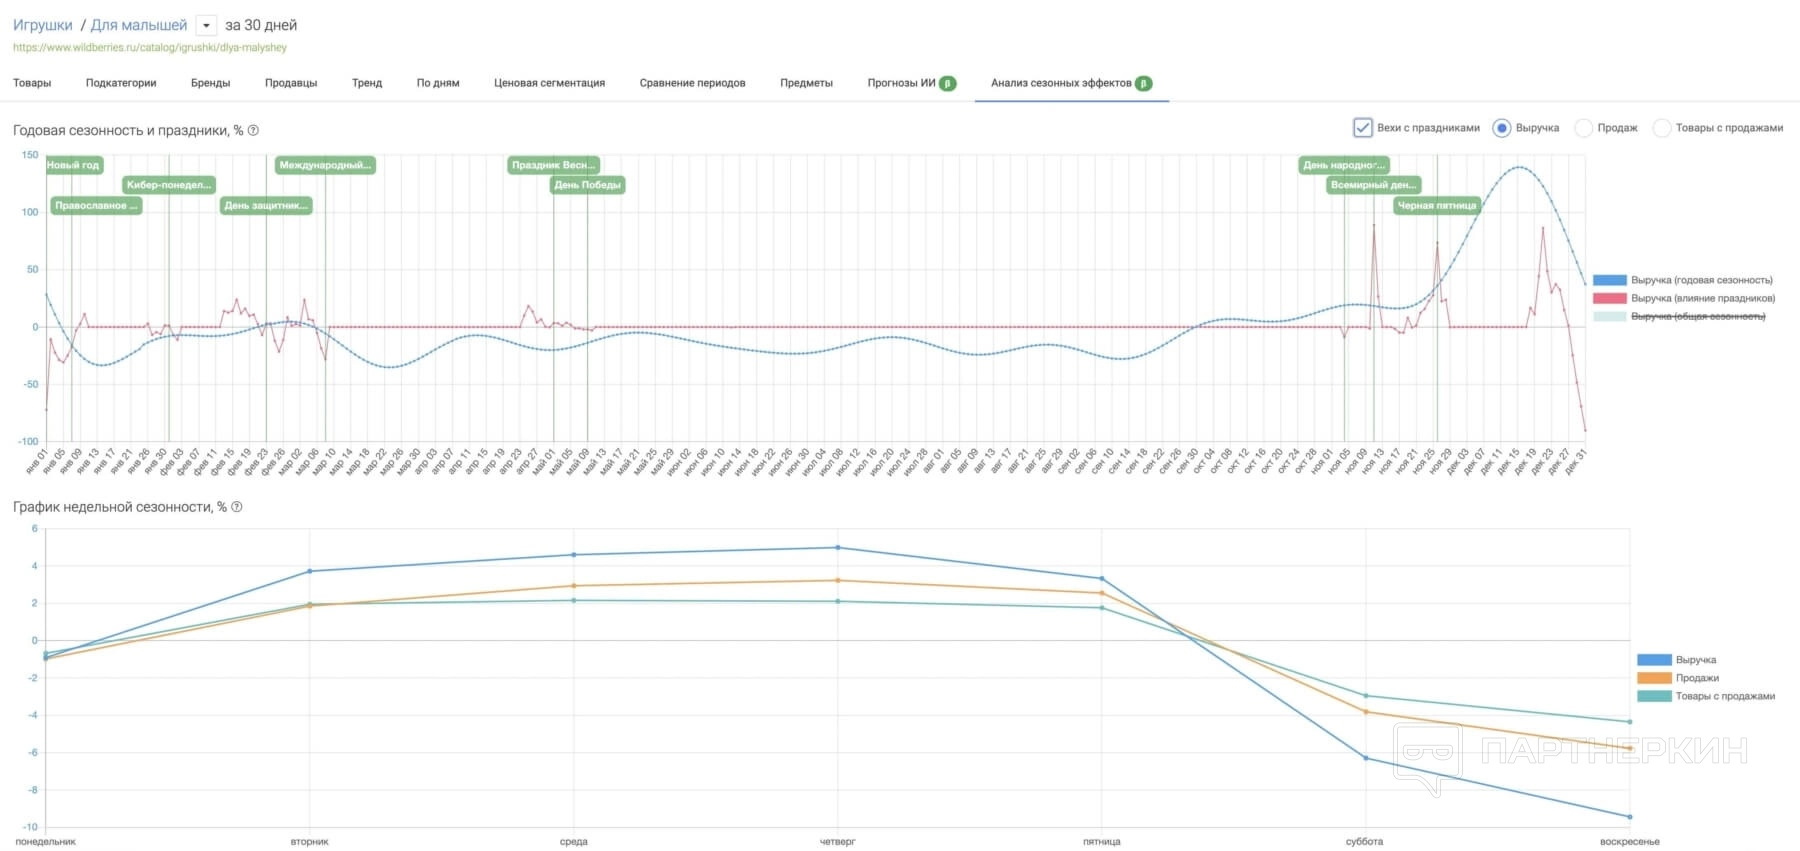Click the за 30 дней period text
The width and height of the screenshot is (1800, 851).
[261, 25]
